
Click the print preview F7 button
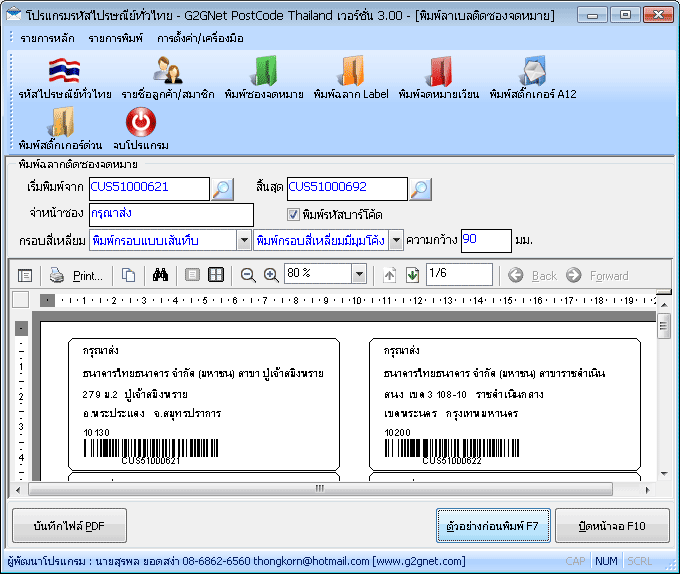click(x=493, y=526)
